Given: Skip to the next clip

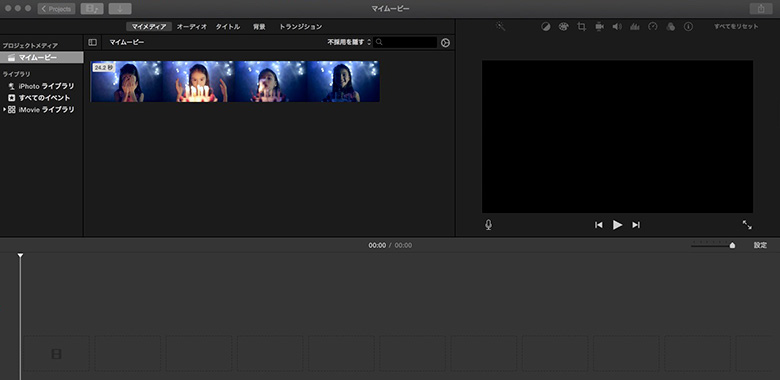Looking at the screenshot, I should pos(636,225).
